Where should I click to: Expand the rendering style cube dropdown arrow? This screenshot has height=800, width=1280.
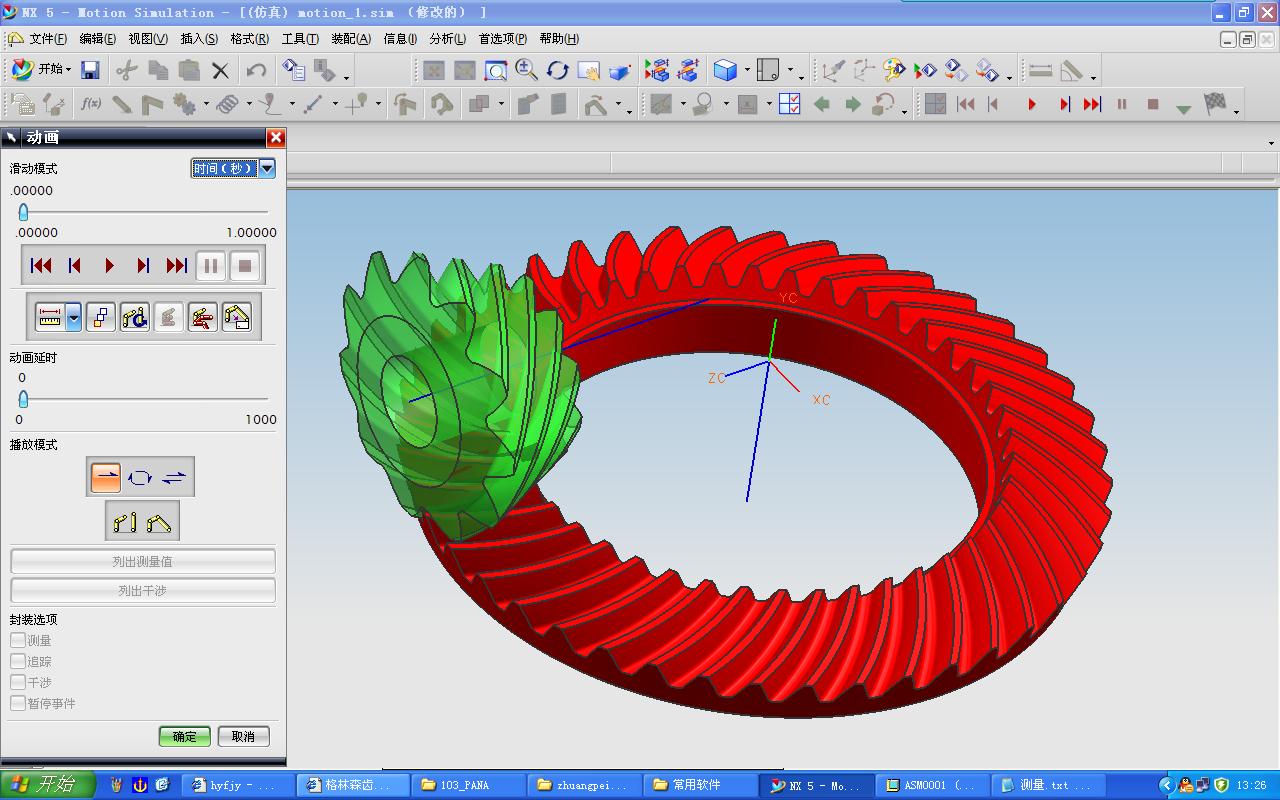tap(747, 72)
